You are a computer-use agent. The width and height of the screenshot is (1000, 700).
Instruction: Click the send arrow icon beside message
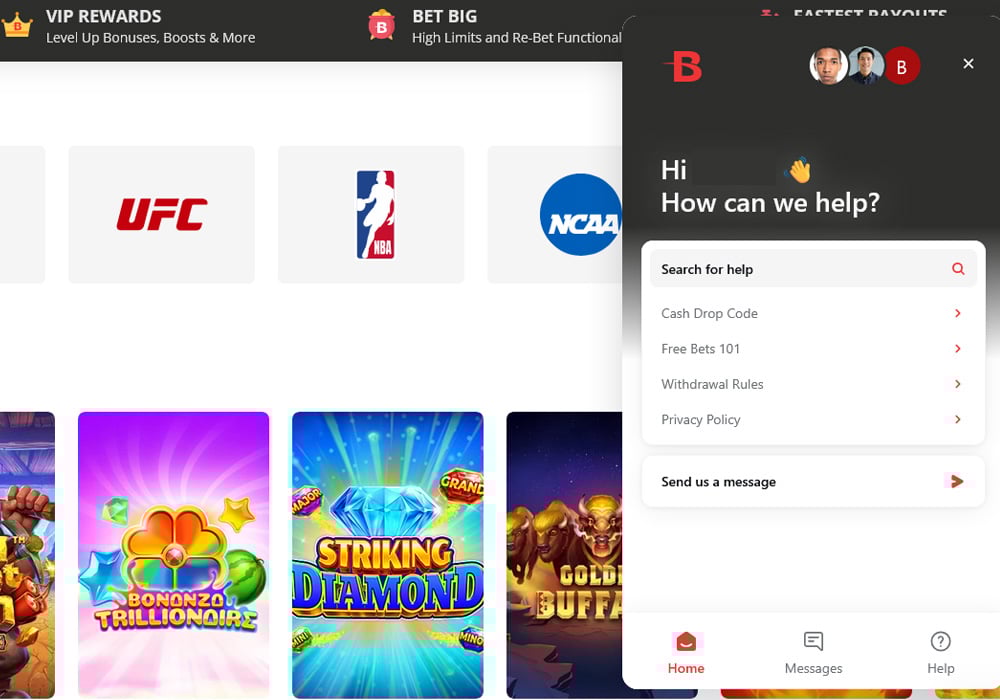(957, 482)
